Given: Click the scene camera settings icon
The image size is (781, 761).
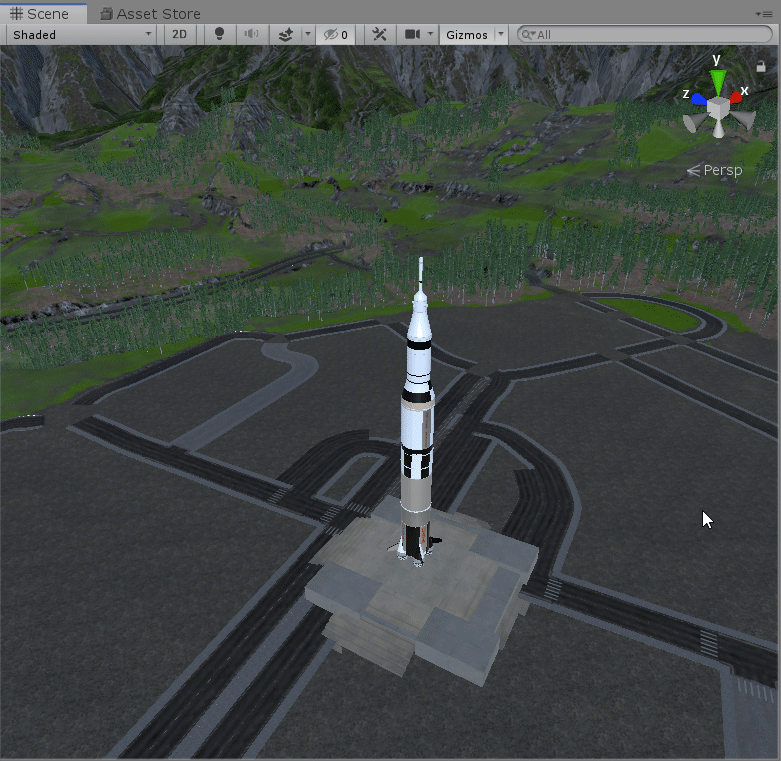Looking at the screenshot, I should tap(411, 34).
